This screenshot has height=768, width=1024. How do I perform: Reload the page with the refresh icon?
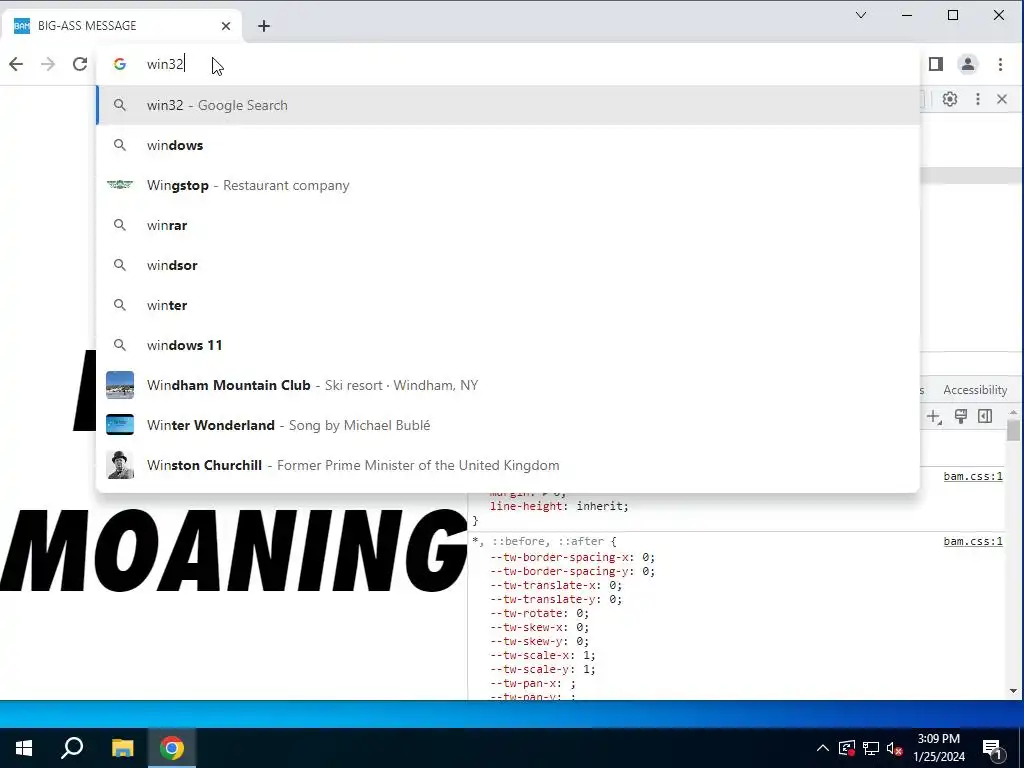point(80,64)
